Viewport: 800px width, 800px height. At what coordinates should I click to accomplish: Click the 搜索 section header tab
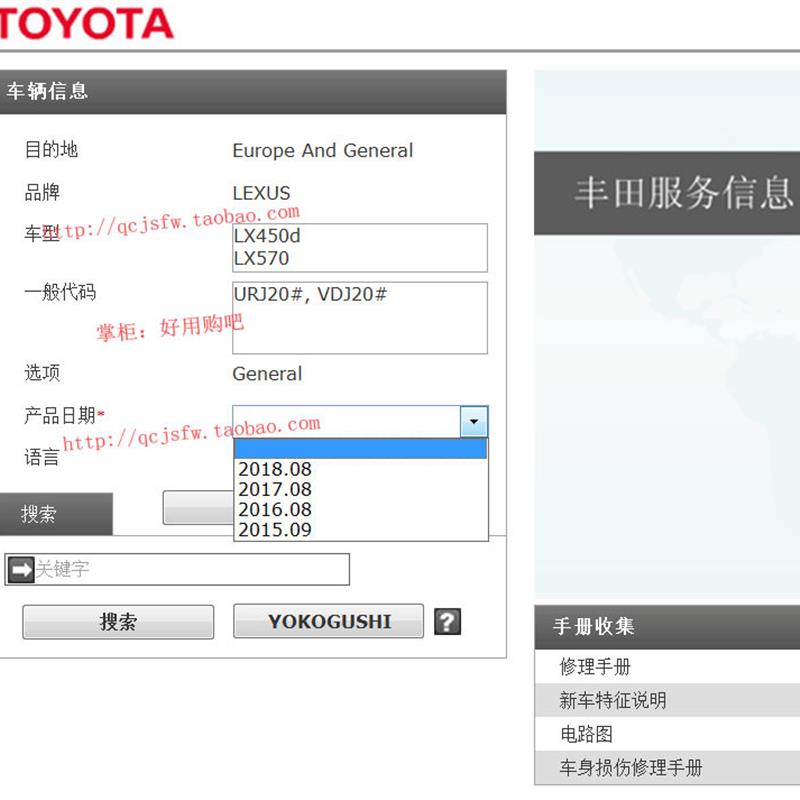(x=56, y=514)
